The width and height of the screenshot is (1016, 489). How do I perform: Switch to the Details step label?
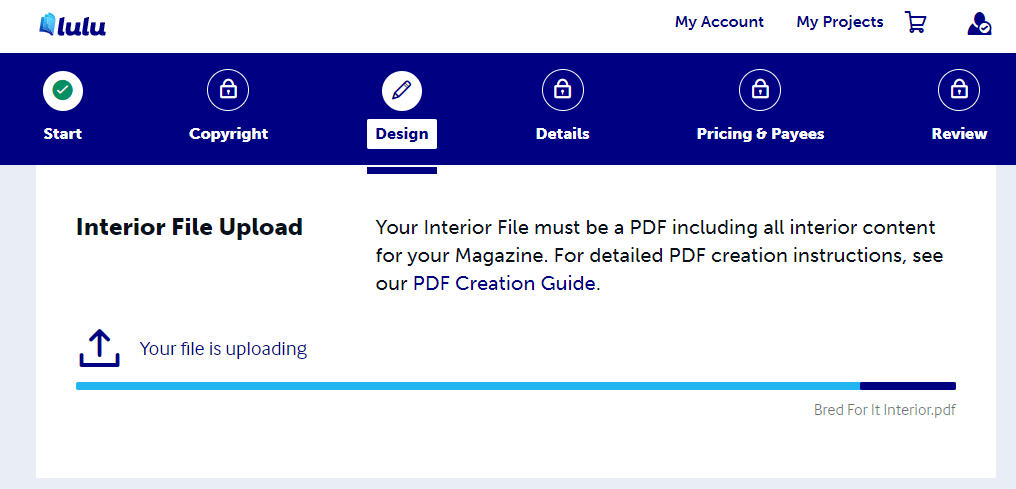[562, 134]
